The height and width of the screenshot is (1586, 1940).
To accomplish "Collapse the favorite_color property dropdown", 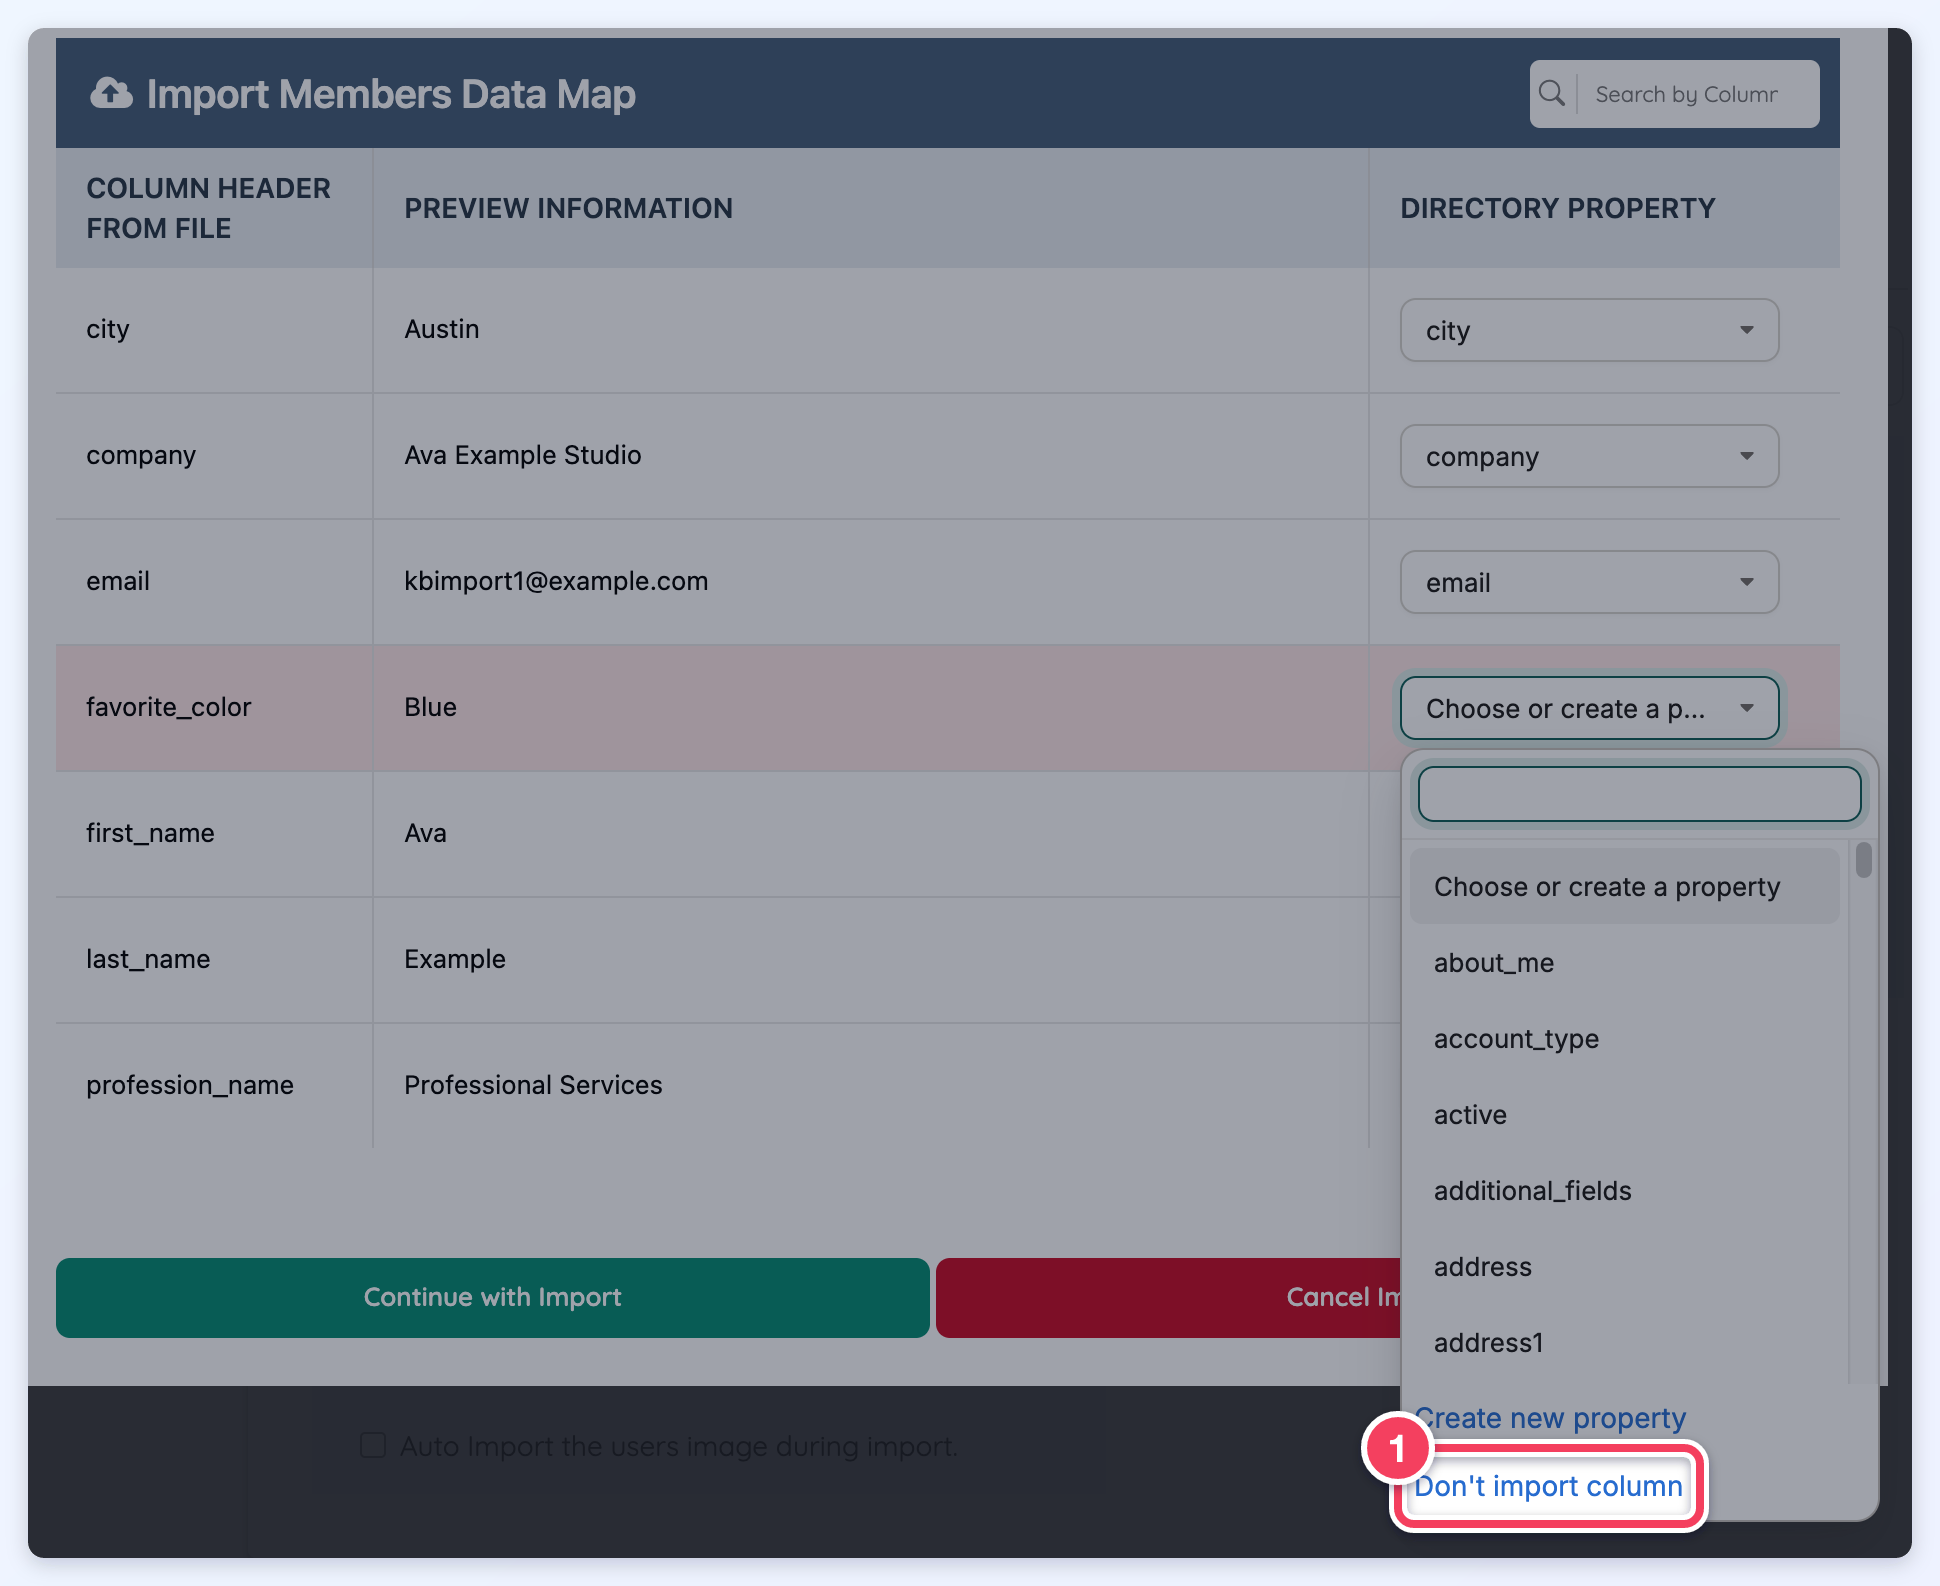I will [1589, 708].
